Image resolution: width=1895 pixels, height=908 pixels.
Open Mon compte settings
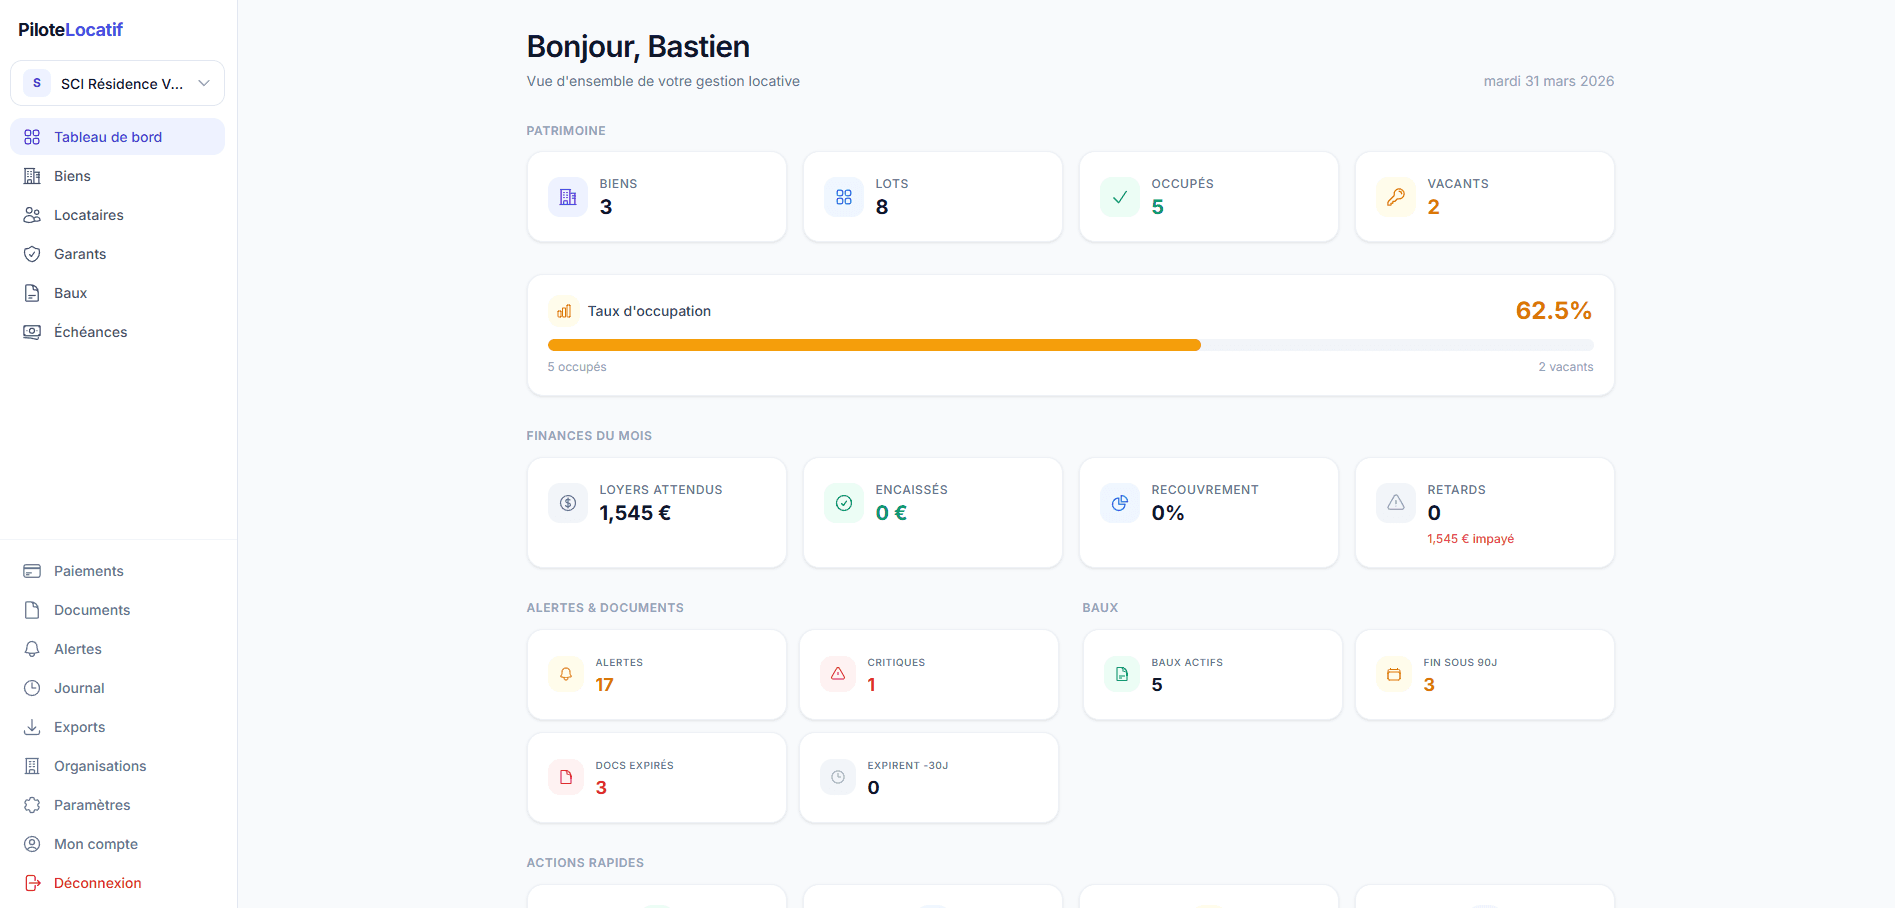click(x=94, y=843)
